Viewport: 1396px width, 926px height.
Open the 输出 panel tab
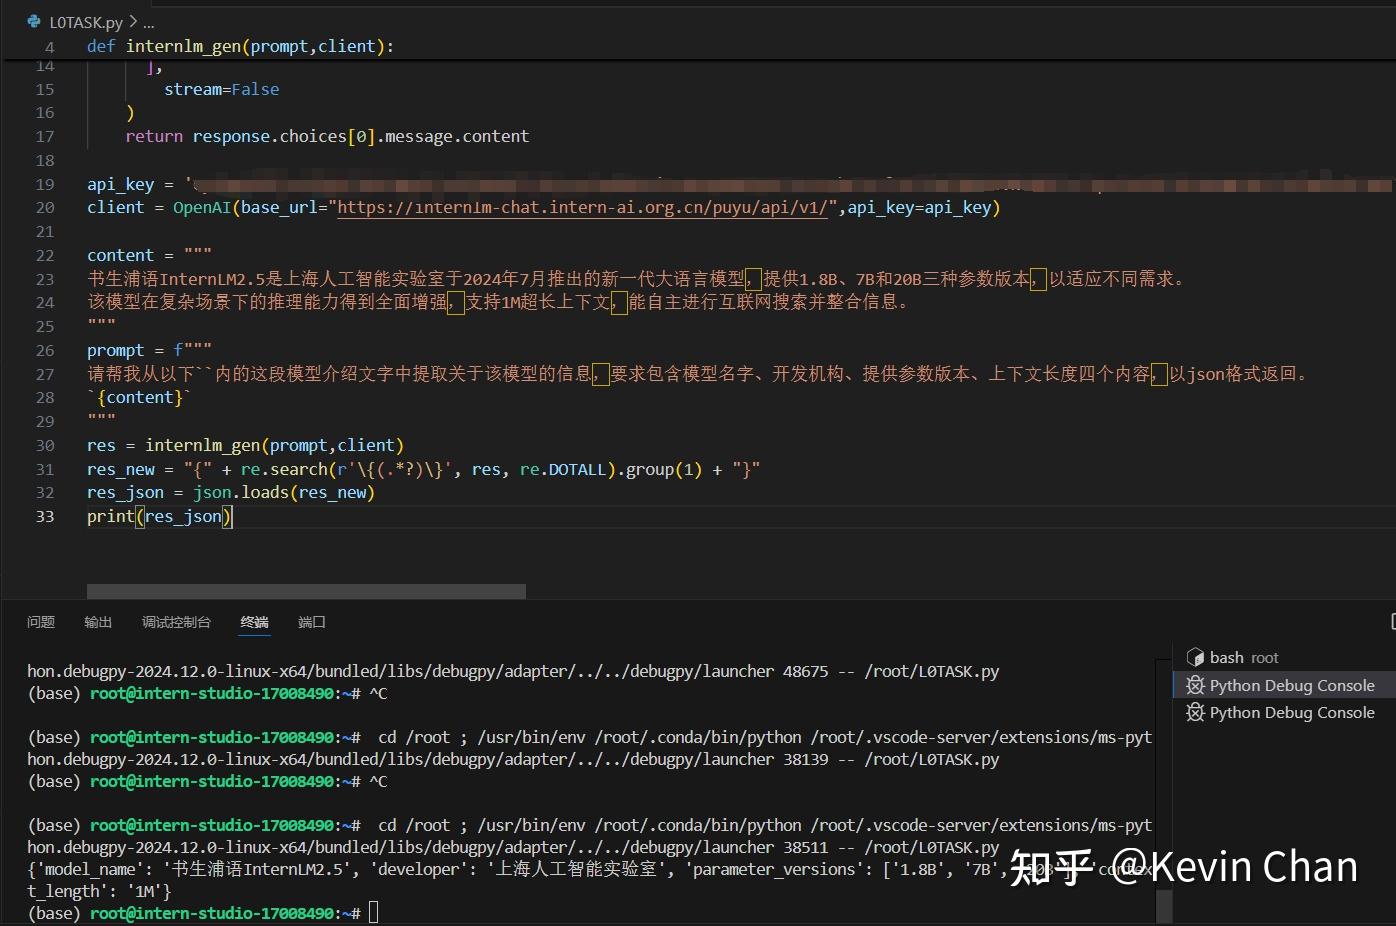tap(97, 621)
